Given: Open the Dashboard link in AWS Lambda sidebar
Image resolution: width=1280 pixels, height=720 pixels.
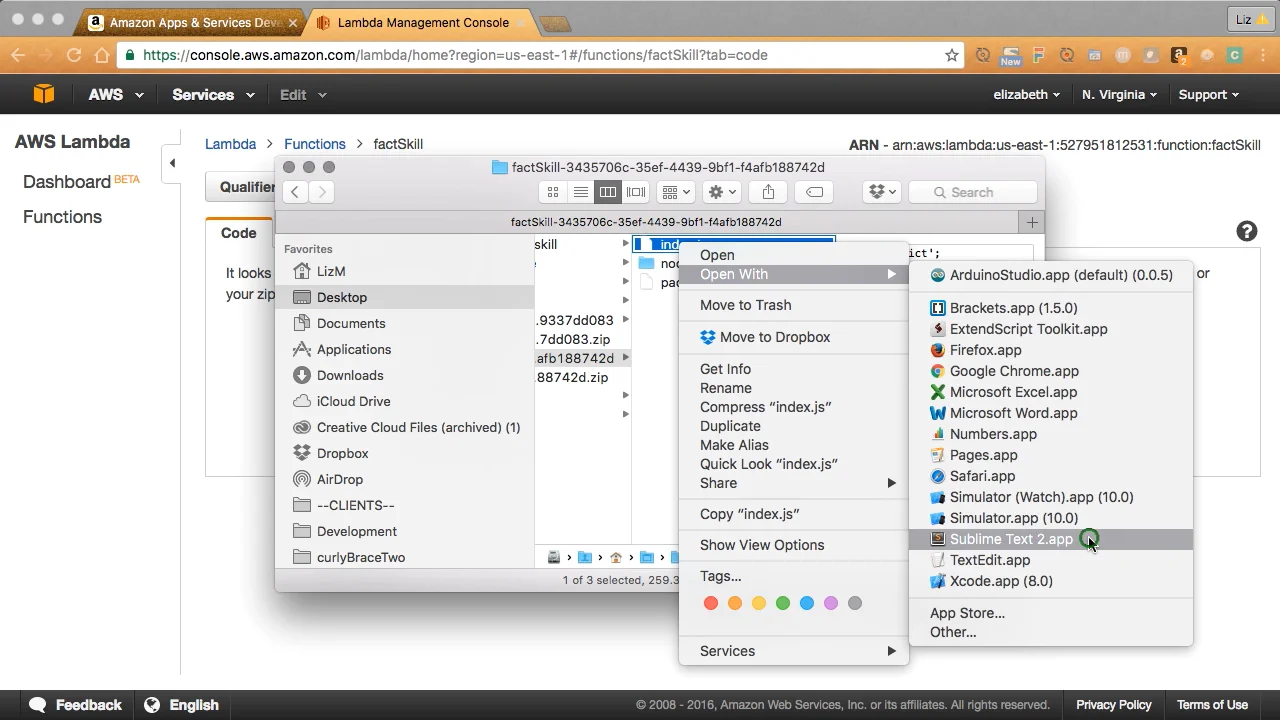Looking at the screenshot, I should point(67,182).
